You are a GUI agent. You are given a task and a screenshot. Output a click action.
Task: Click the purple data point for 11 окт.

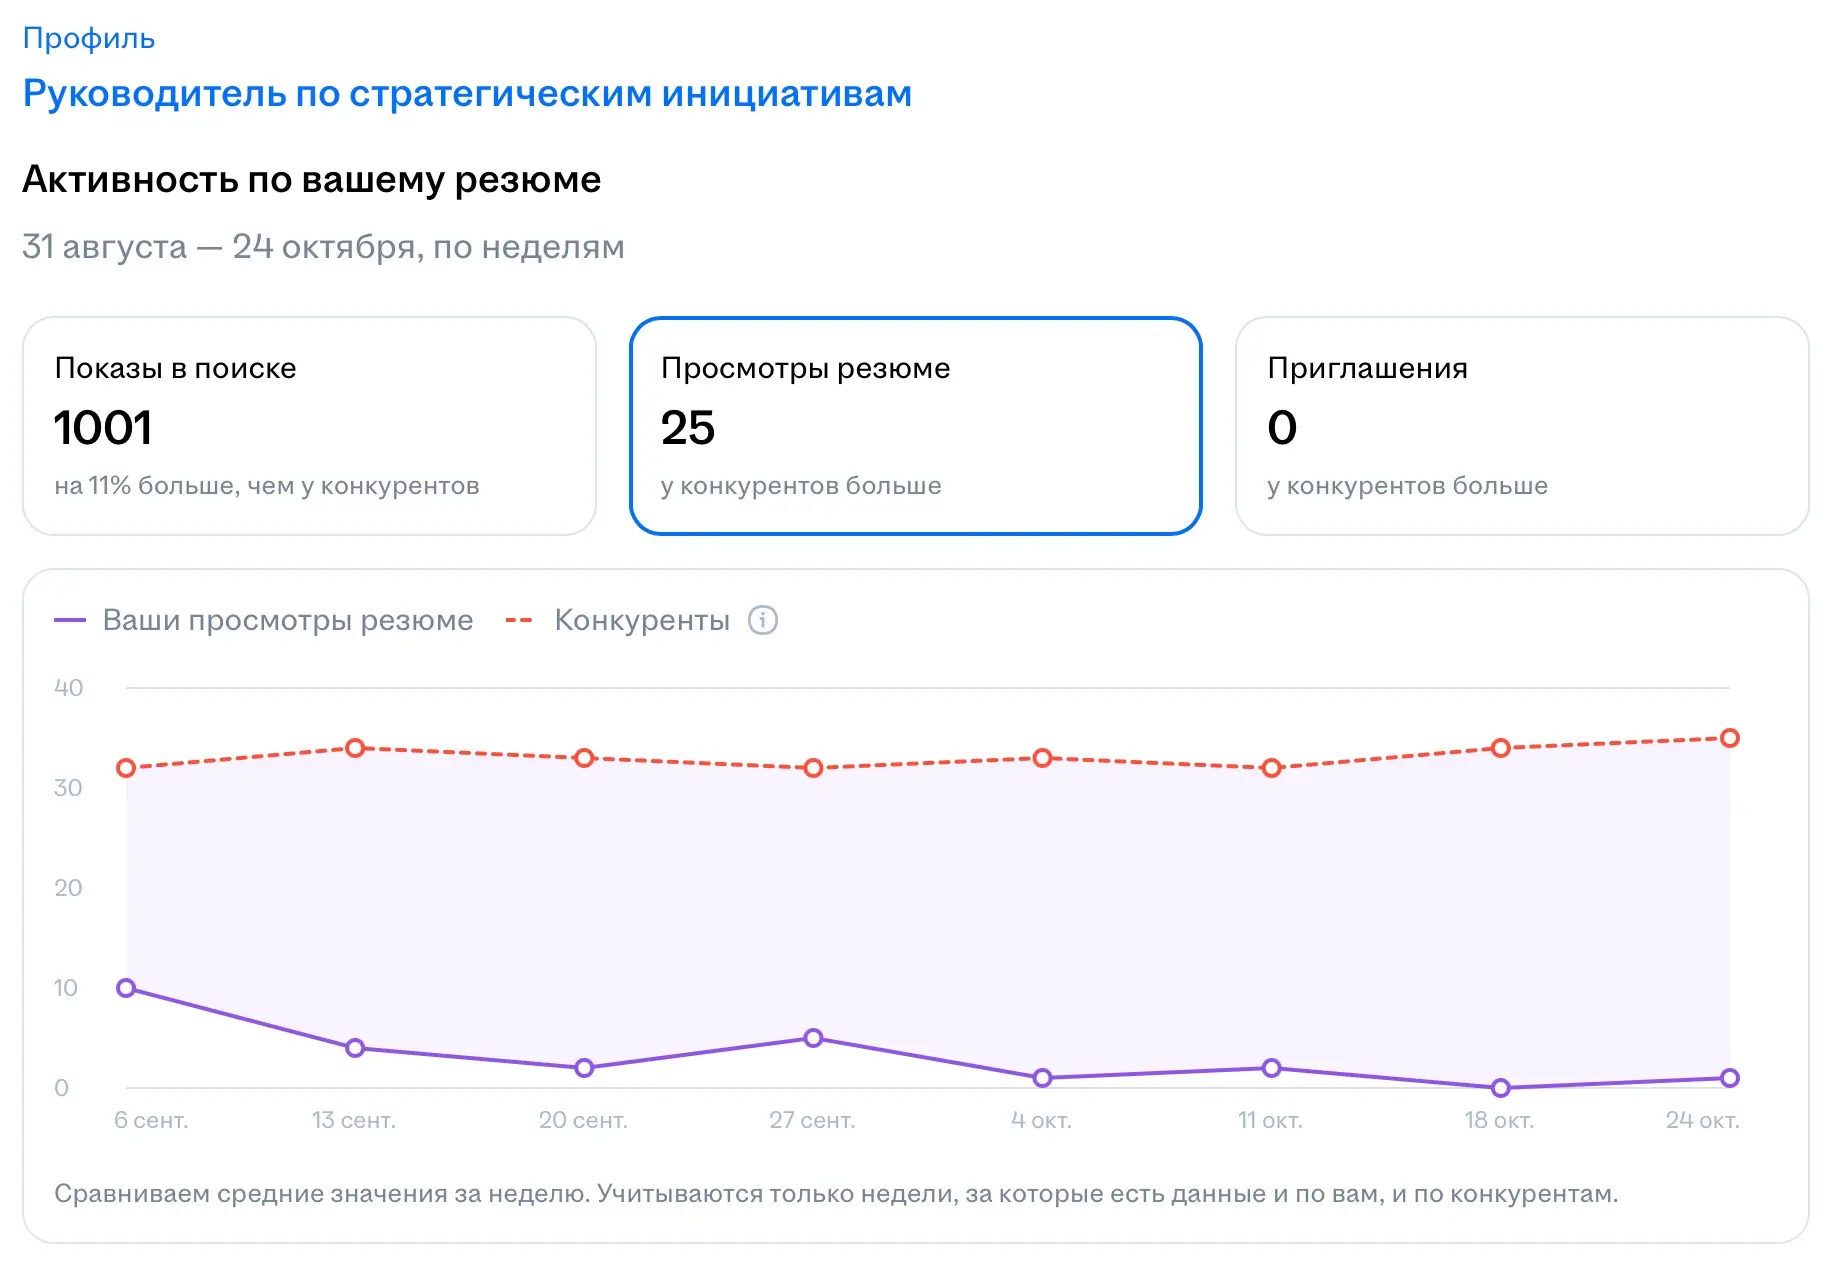1272,1068
